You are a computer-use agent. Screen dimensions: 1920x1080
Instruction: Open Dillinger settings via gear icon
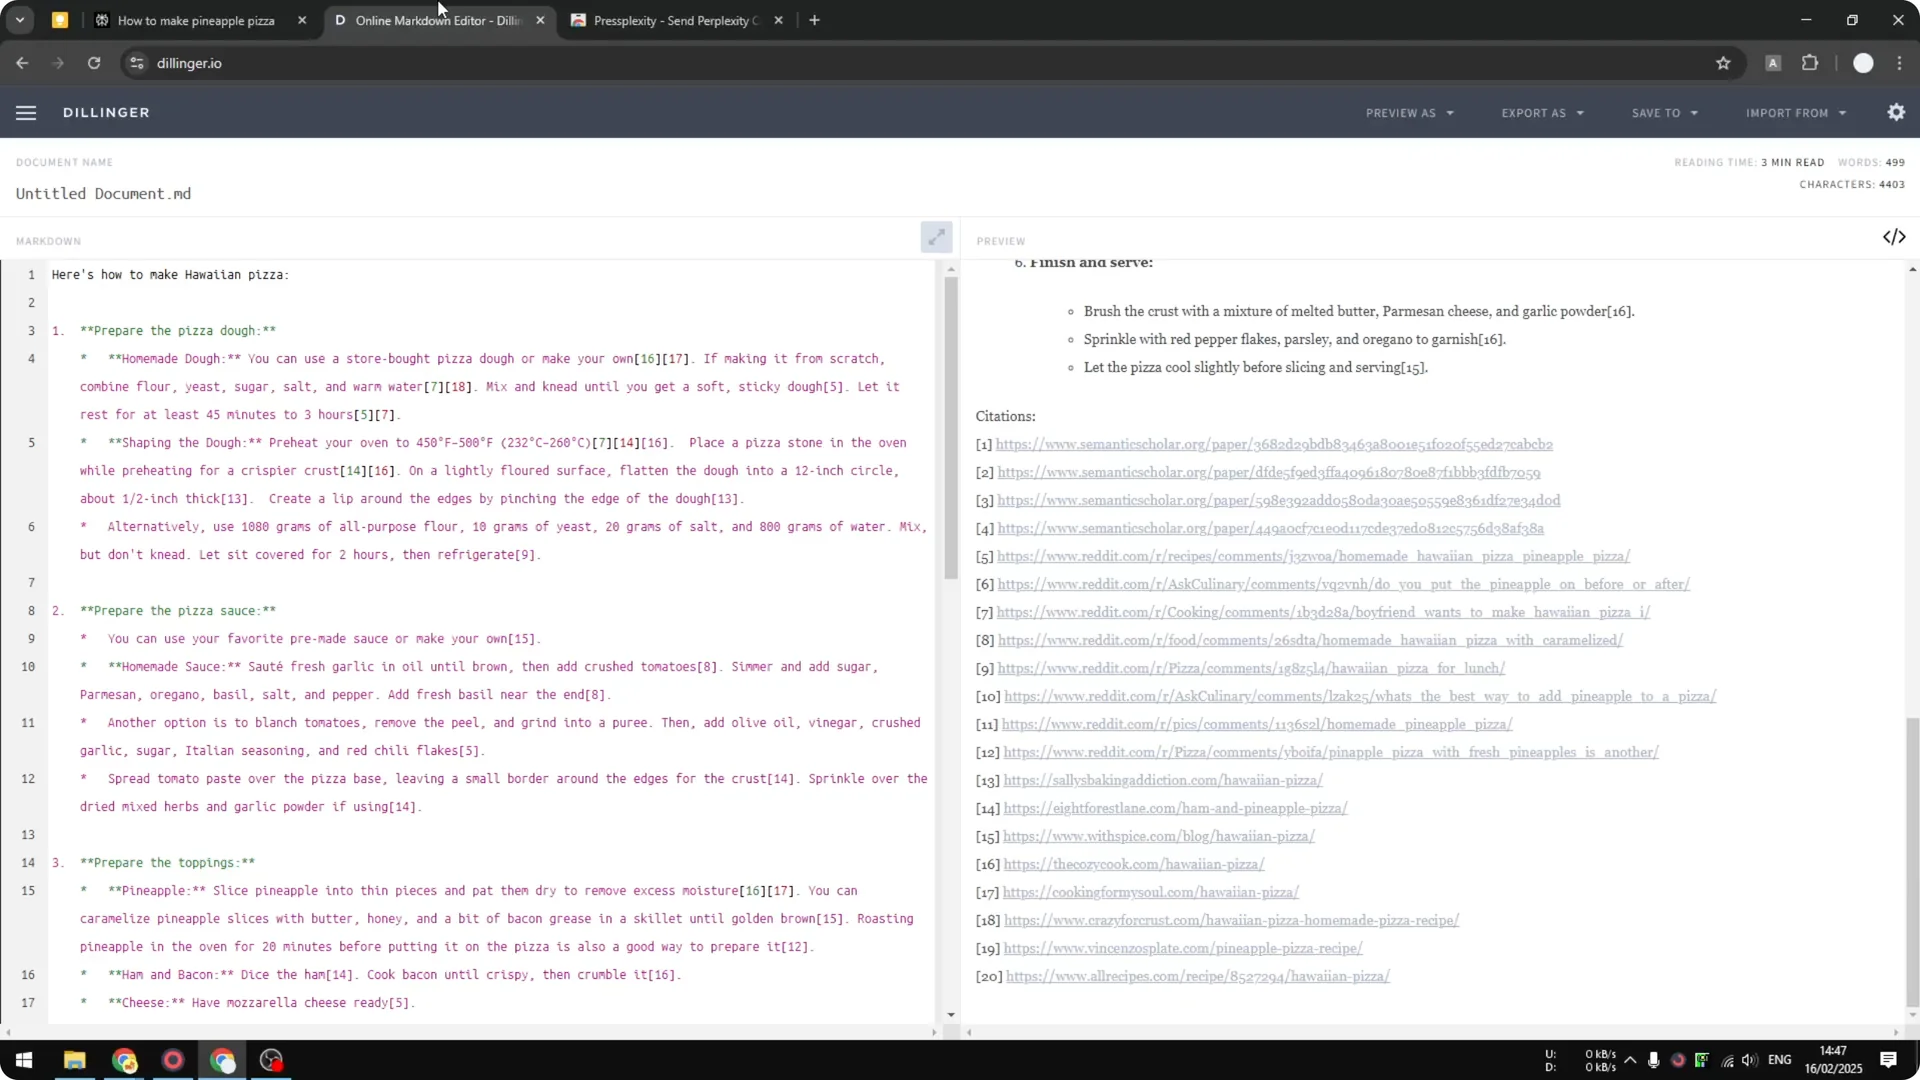[1896, 112]
